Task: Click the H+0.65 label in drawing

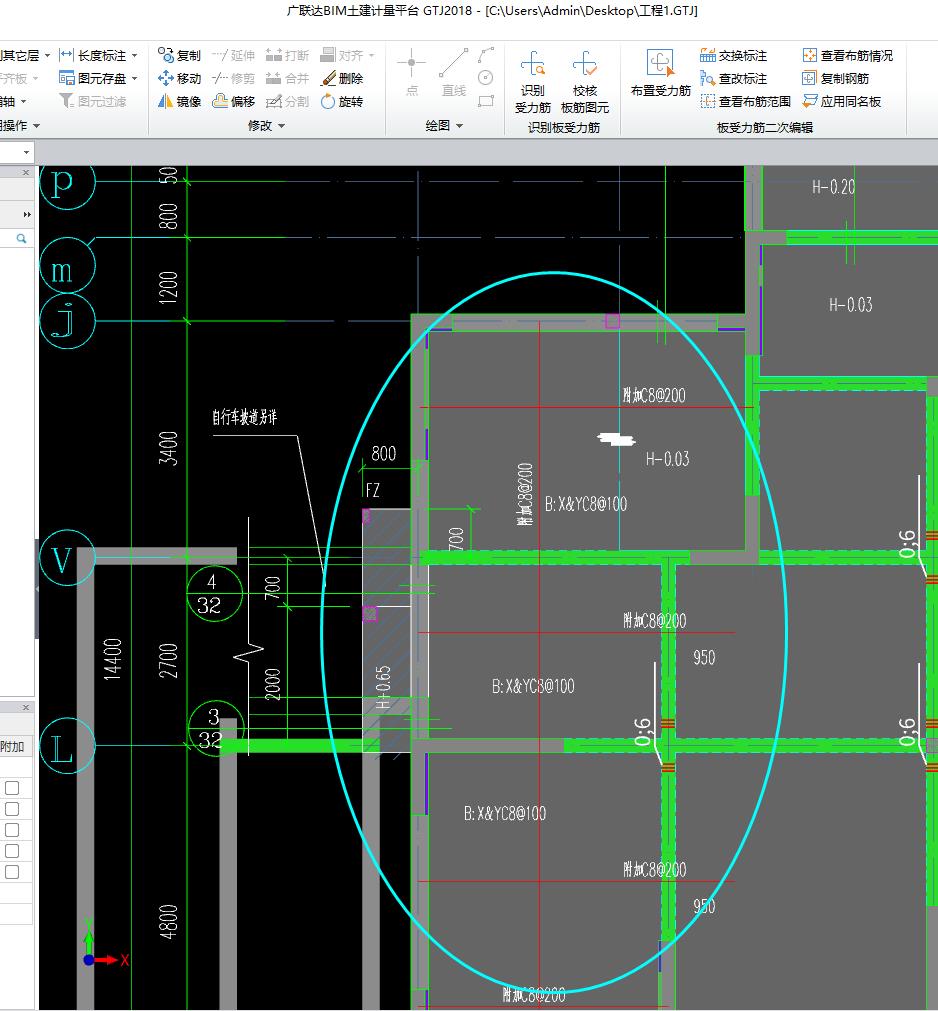Action: pyautogui.click(x=384, y=687)
